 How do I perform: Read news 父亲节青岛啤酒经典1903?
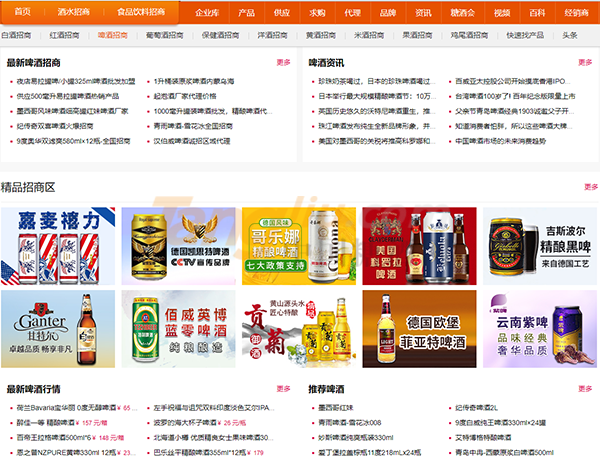tap(515, 111)
